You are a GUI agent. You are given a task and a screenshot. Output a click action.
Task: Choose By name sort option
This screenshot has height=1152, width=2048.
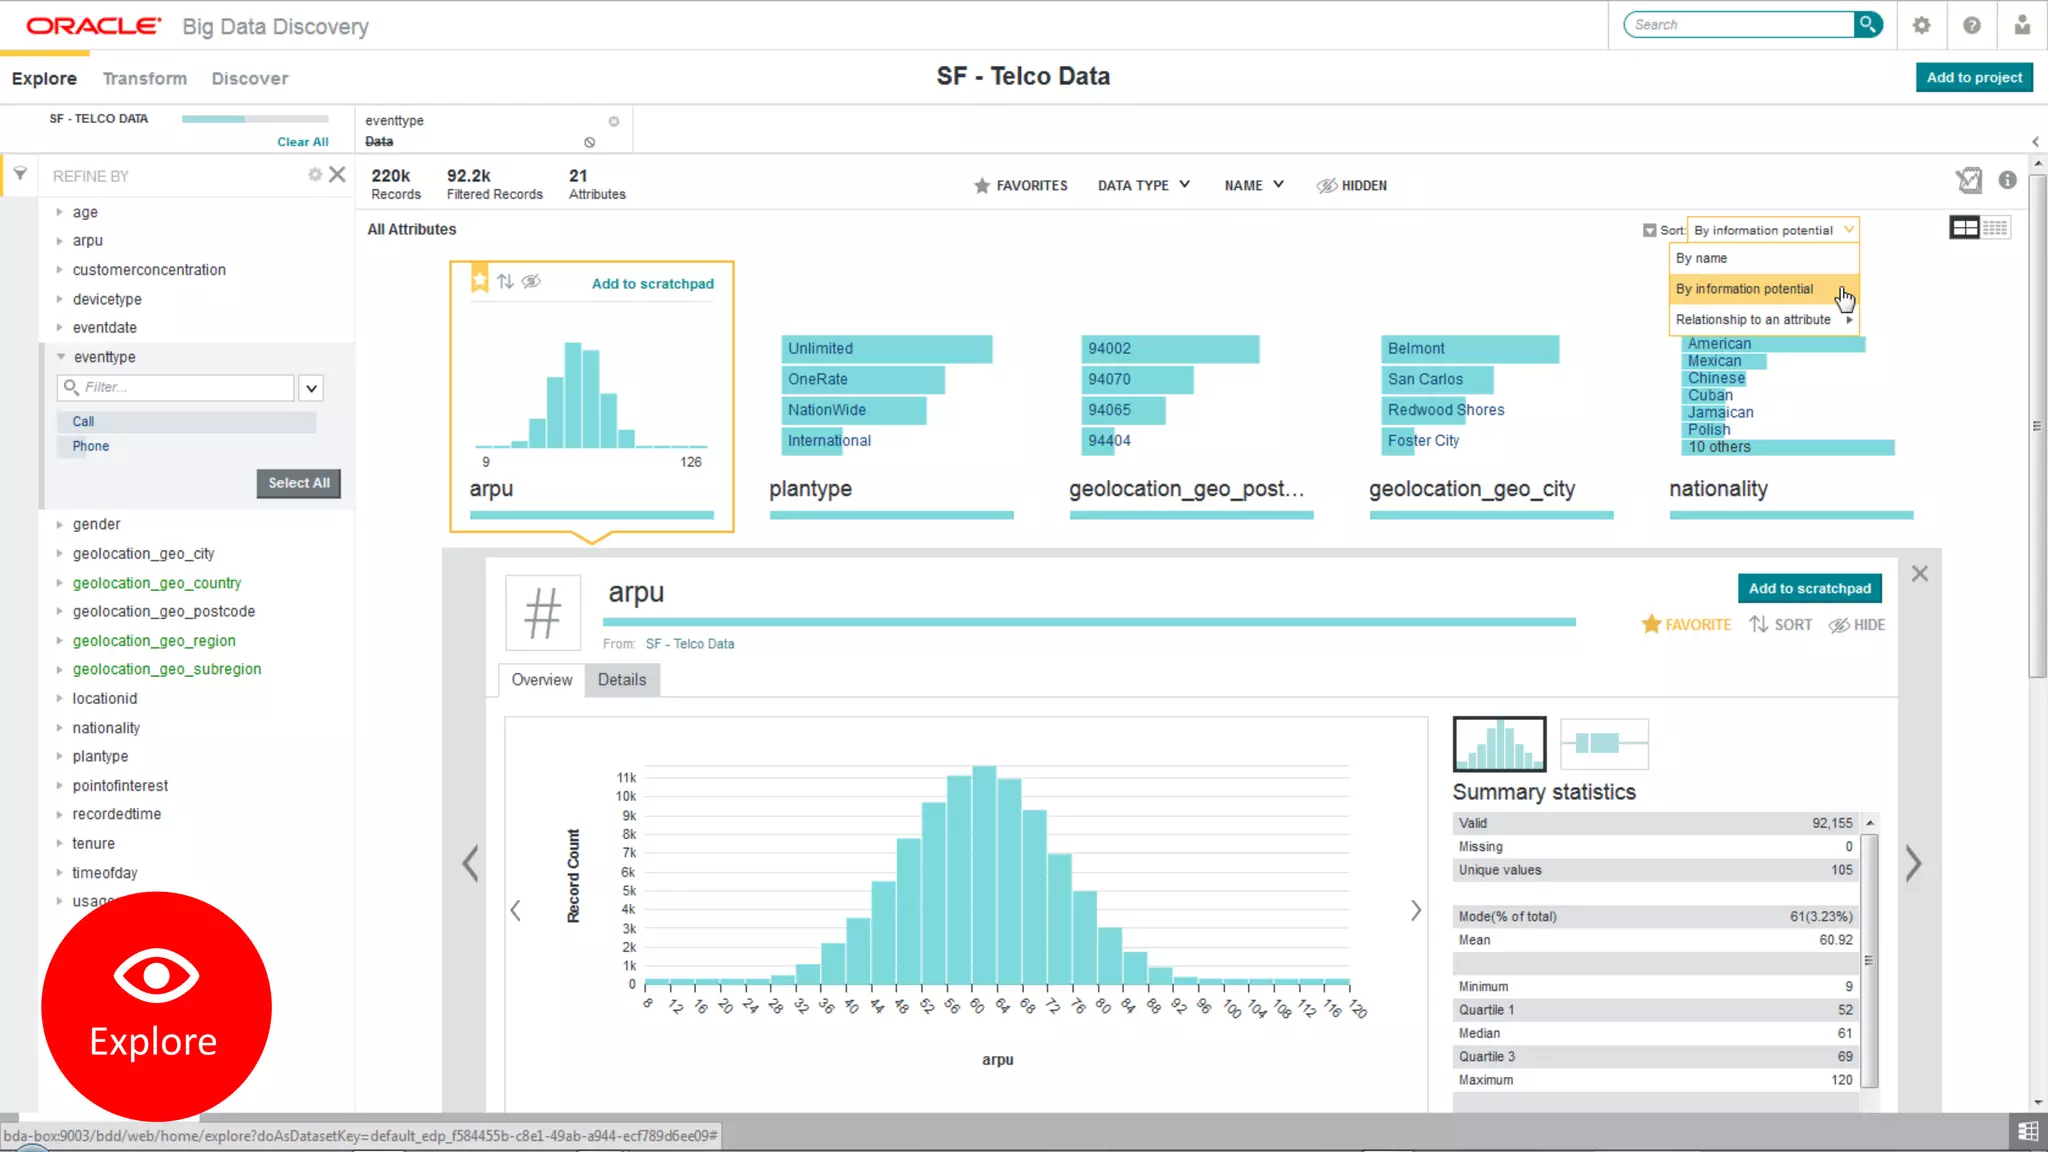click(1701, 258)
